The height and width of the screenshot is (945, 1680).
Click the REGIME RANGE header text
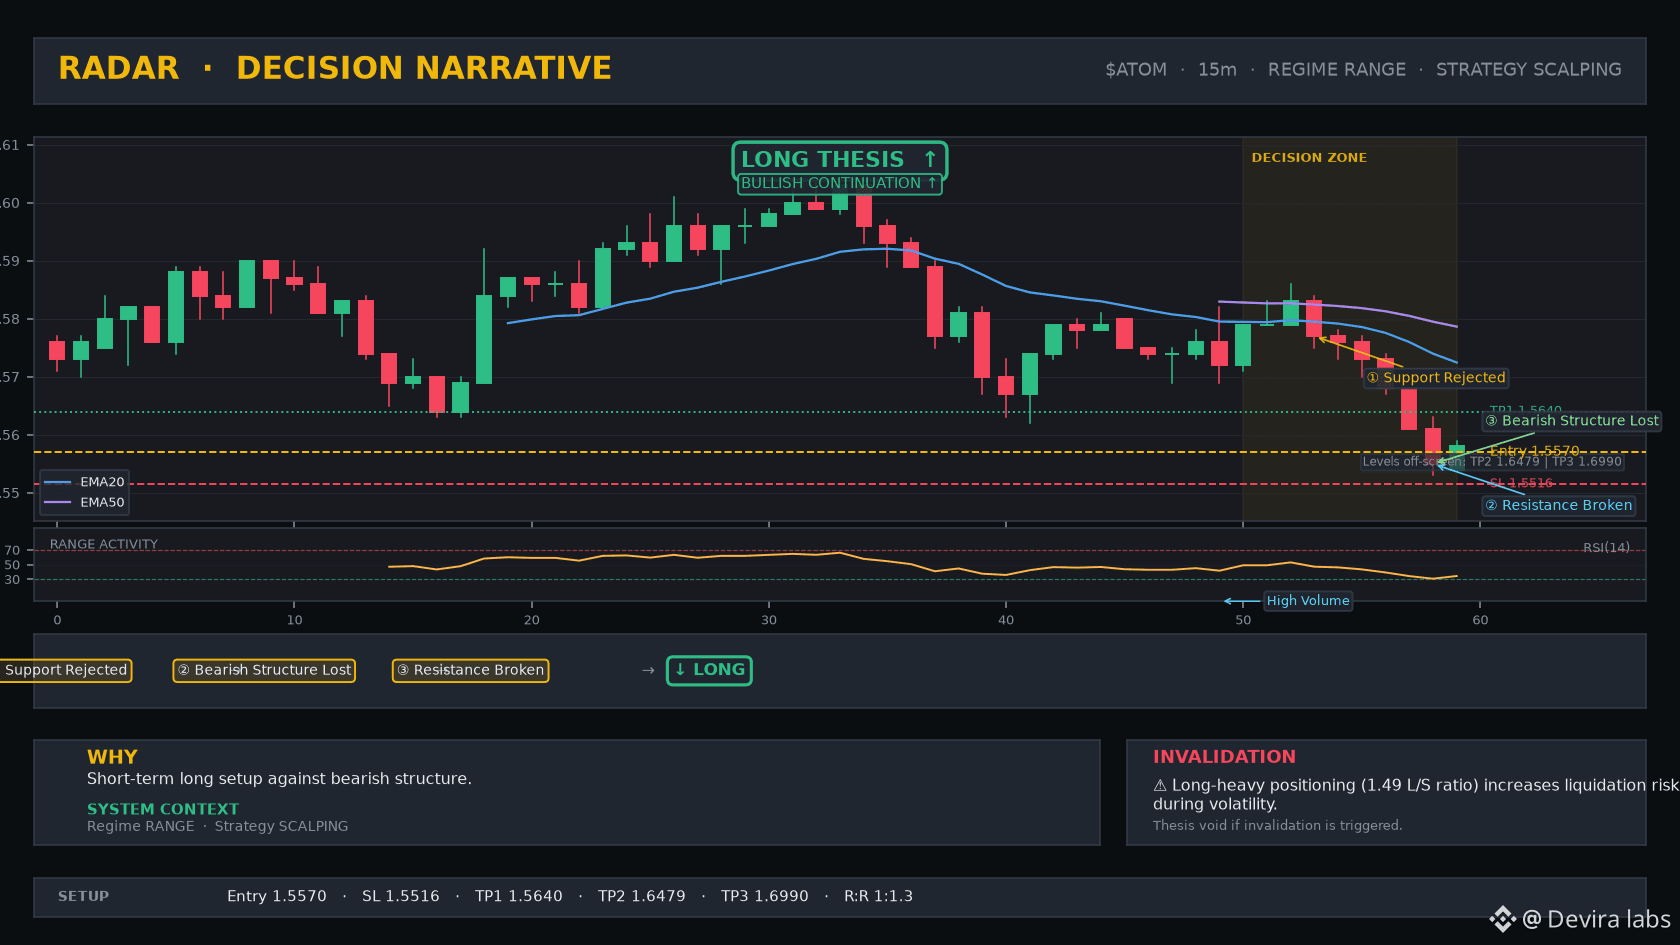(1337, 70)
